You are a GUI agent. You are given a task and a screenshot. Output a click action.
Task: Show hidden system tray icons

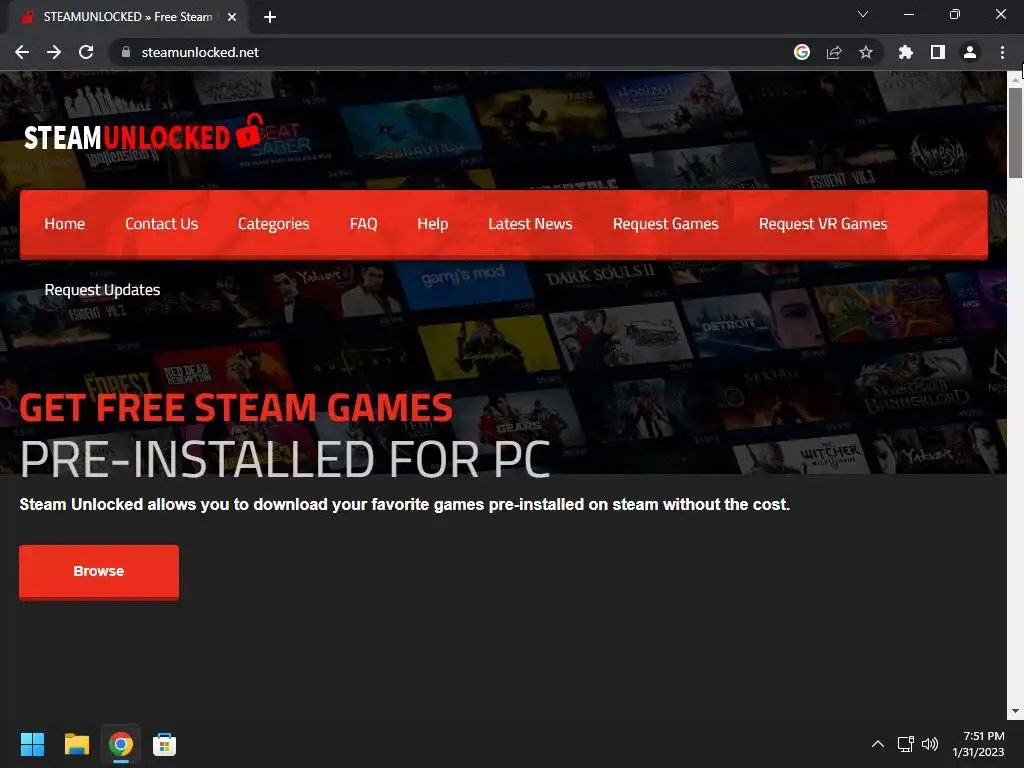[x=878, y=744]
